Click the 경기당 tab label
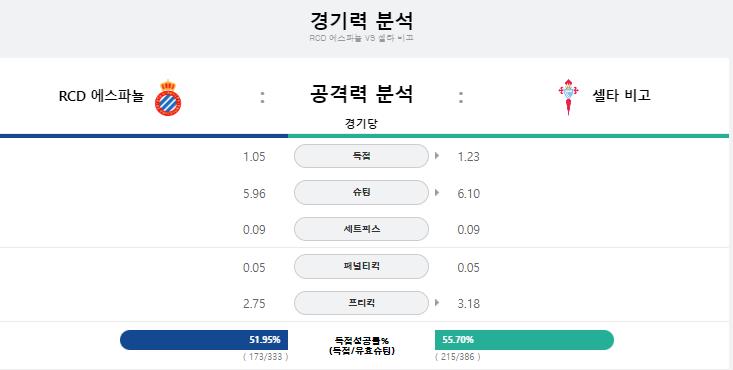This screenshot has height=370, width=733. [361, 124]
